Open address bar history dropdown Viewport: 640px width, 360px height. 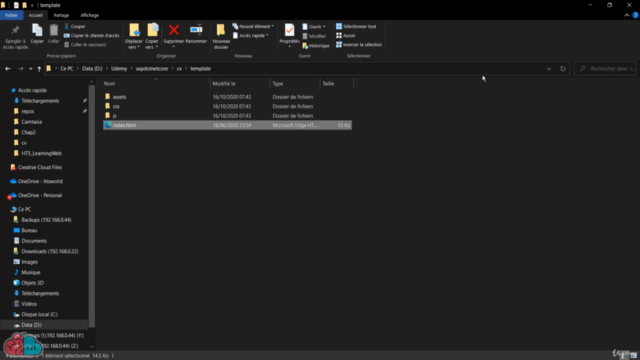[549, 69]
